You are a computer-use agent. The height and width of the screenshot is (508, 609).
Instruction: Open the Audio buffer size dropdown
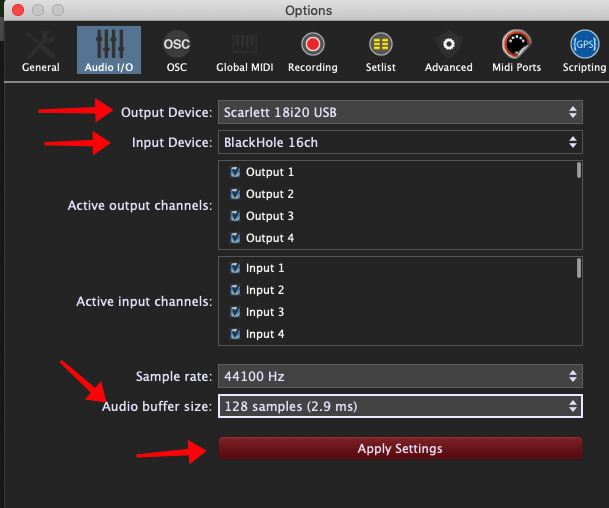[400, 406]
